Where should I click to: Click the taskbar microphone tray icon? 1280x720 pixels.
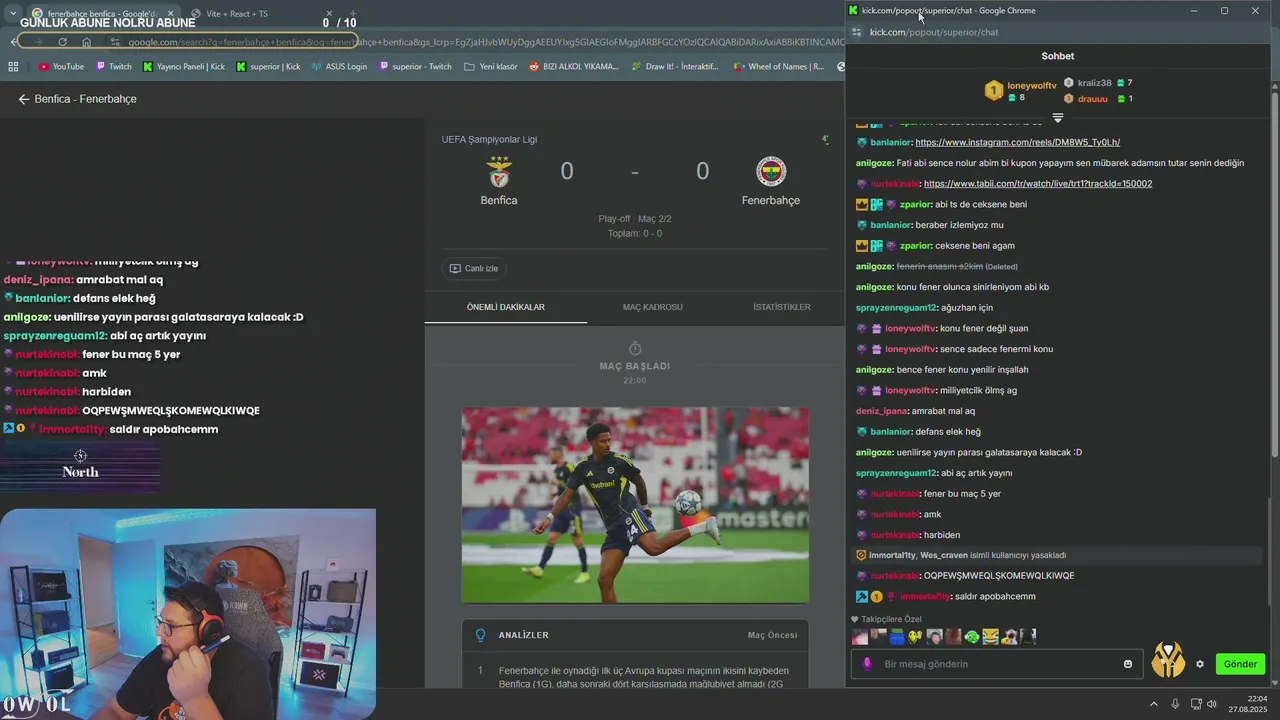[1175, 704]
